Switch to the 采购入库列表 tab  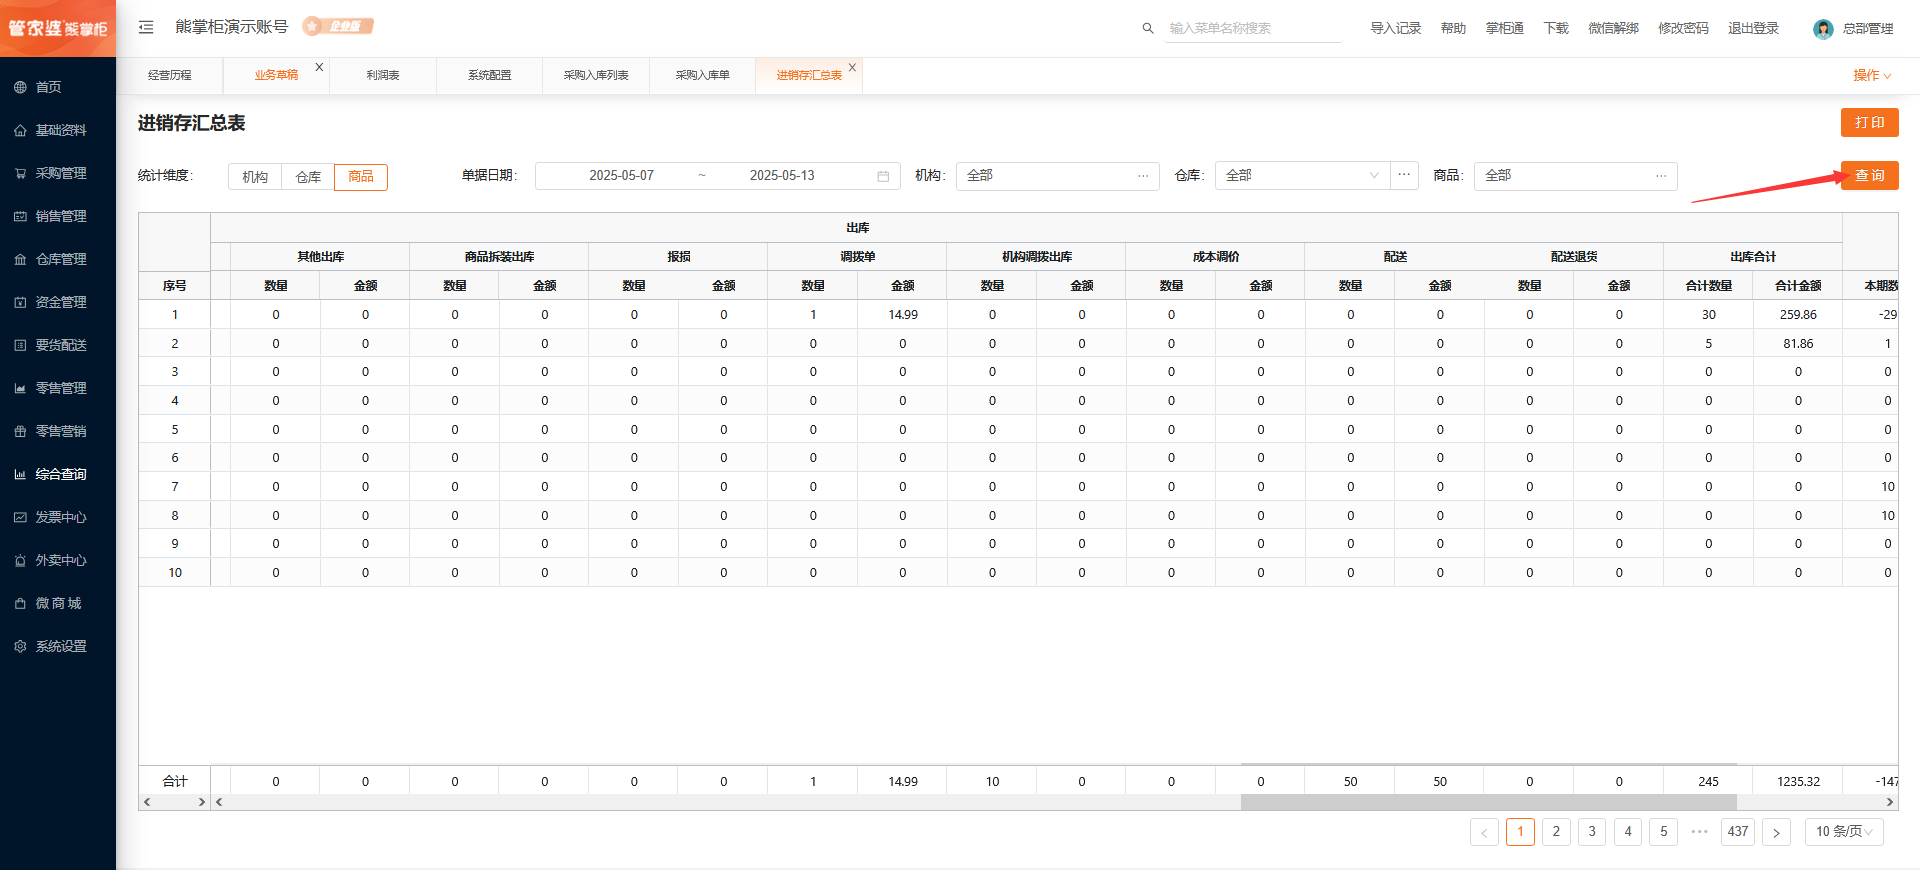click(x=596, y=75)
